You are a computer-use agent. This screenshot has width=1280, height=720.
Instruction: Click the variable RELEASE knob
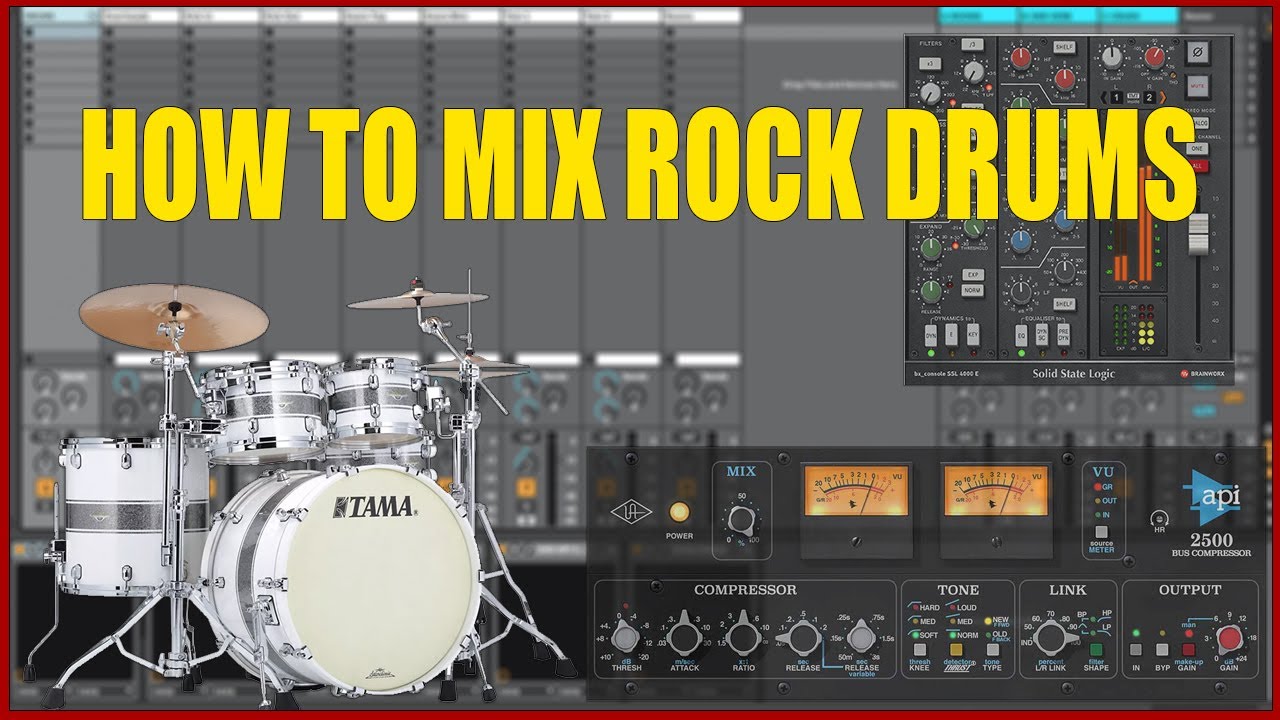[x=860, y=637]
